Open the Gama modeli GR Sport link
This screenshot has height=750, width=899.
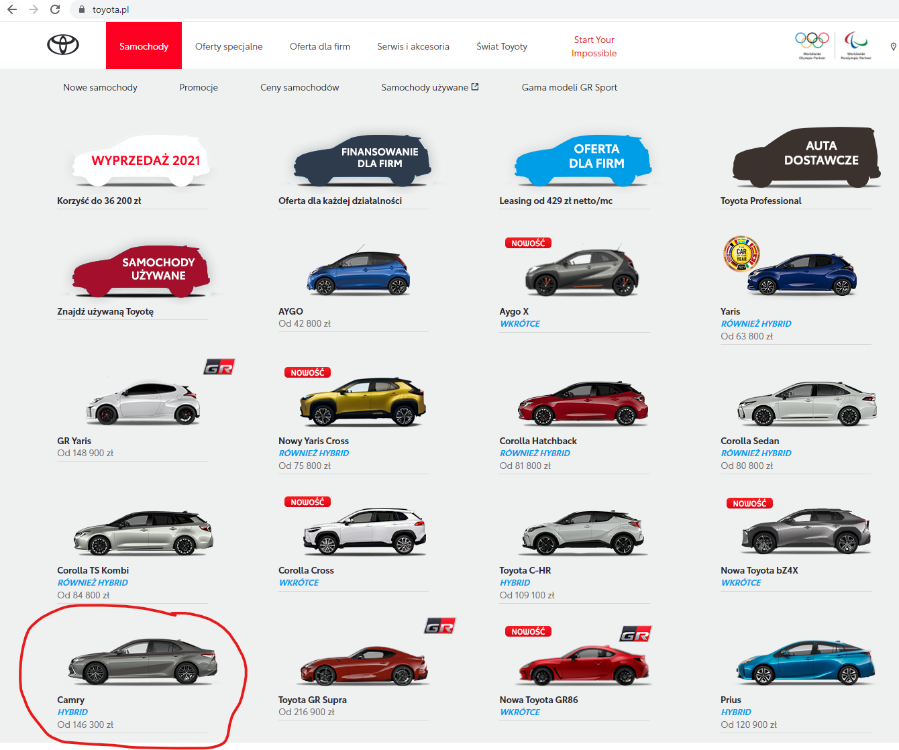pos(569,87)
